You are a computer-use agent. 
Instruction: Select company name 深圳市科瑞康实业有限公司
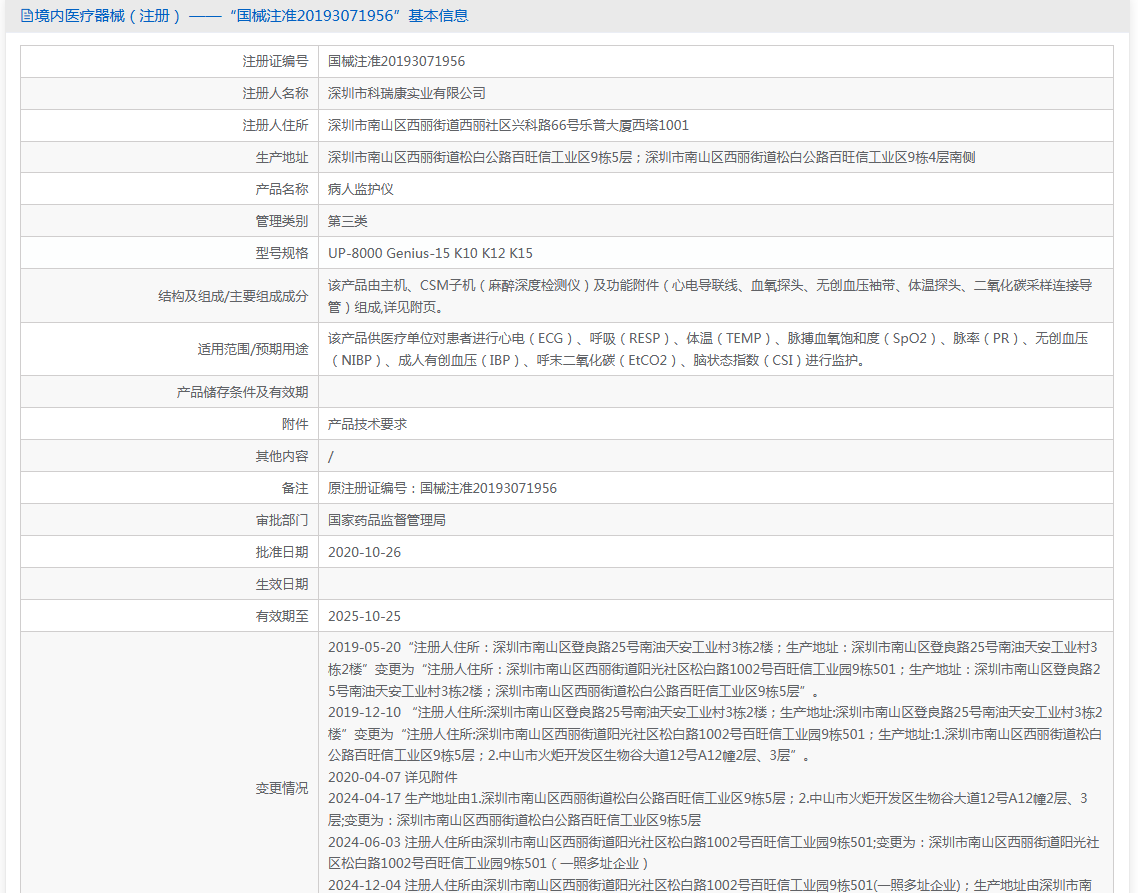point(406,94)
